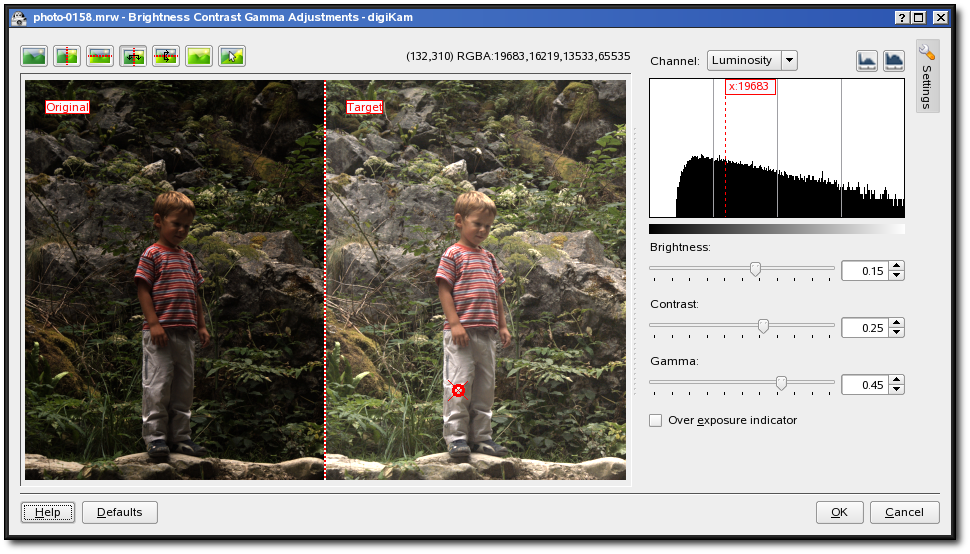Select horizontal split duplicate preview mode
The height and width of the screenshot is (554, 970).
pyautogui.click(x=166, y=56)
